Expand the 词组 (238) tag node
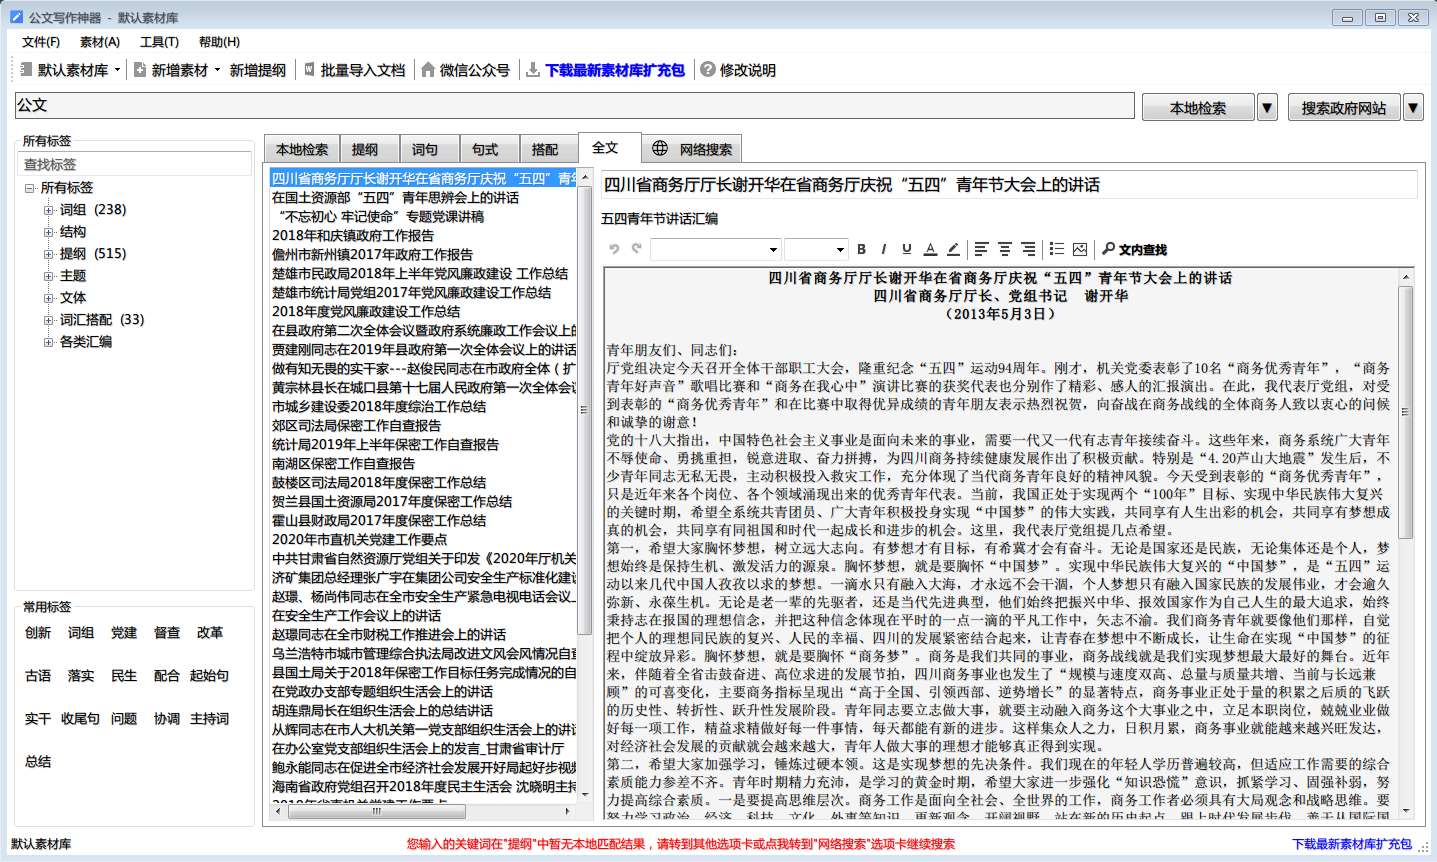1437x862 pixels. (48, 210)
